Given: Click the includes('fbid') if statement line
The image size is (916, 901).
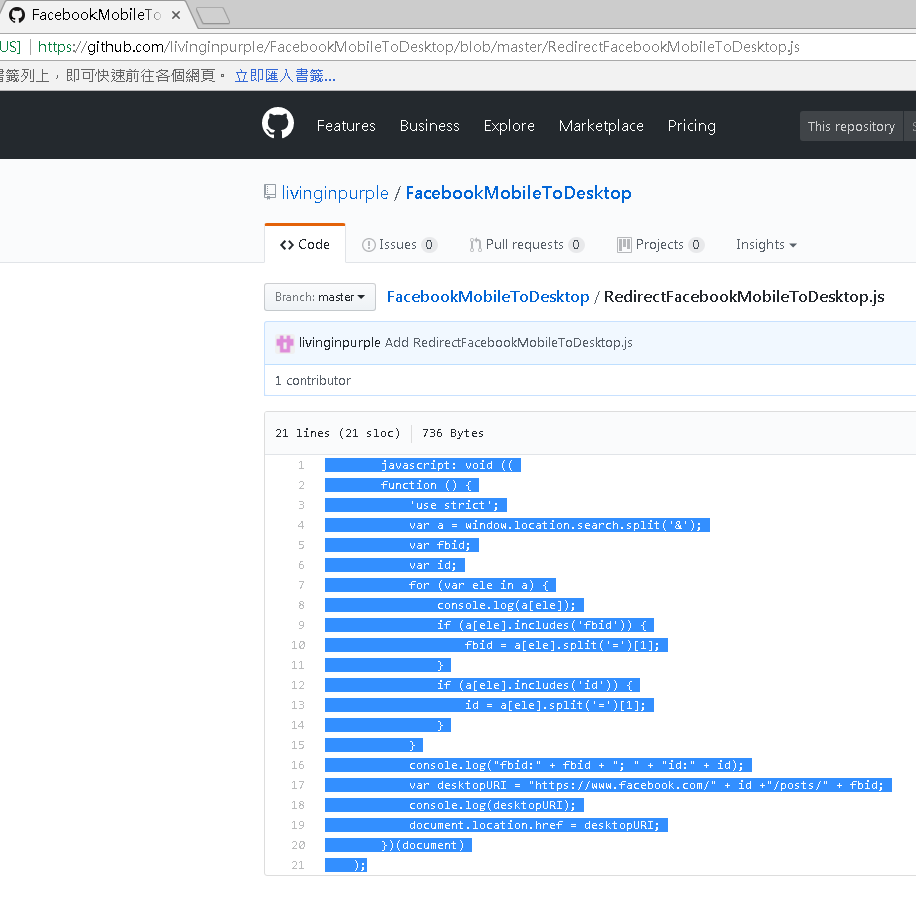Looking at the screenshot, I should (542, 625).
